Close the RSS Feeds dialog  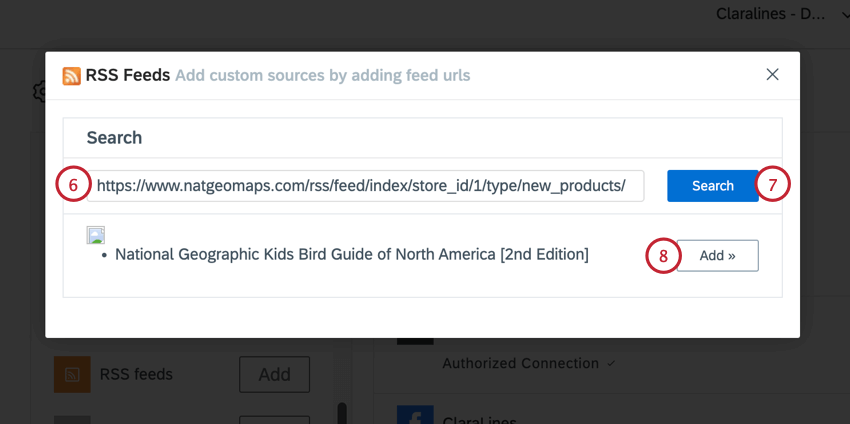[772, 75]
